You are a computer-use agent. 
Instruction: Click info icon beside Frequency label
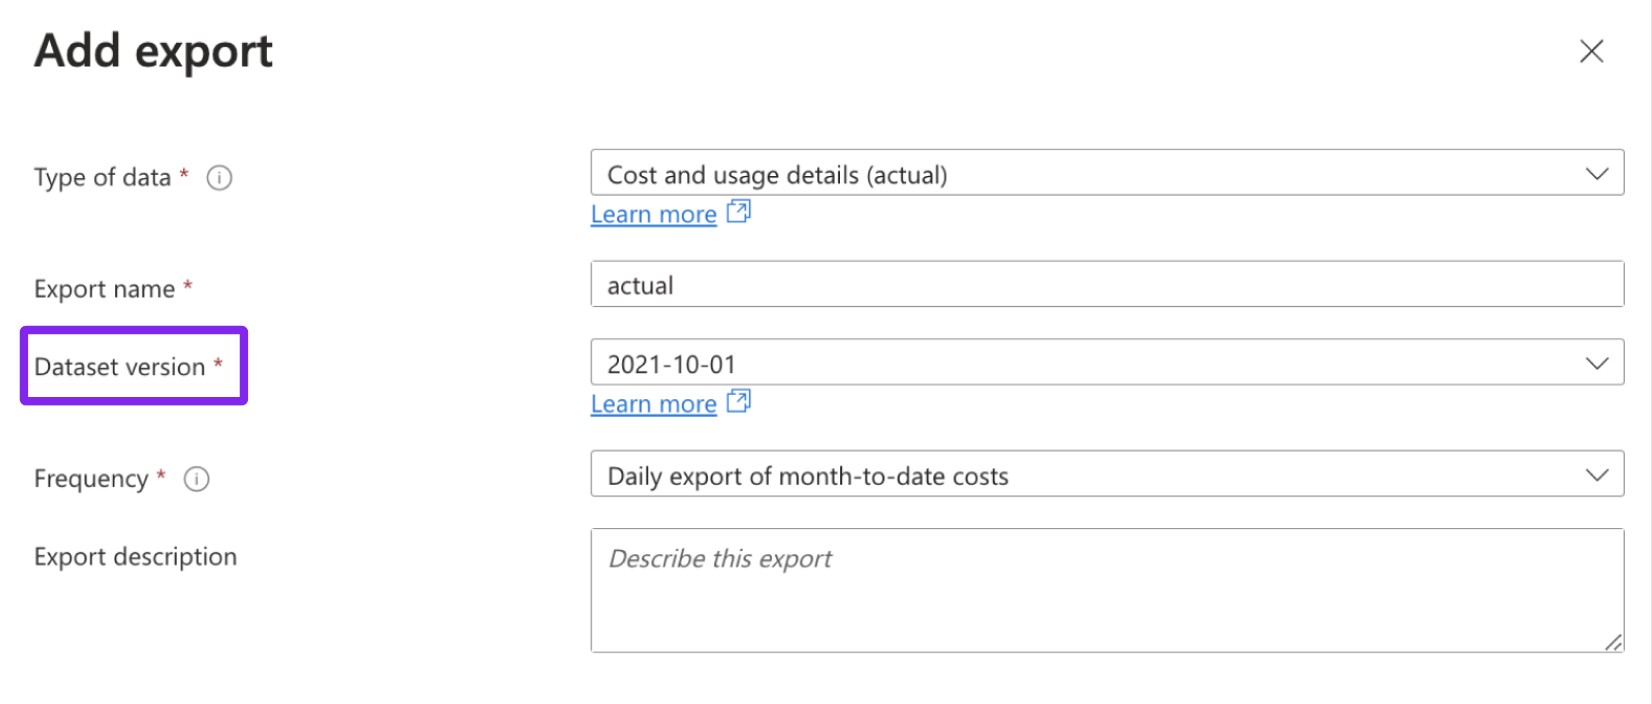(197, 479)
